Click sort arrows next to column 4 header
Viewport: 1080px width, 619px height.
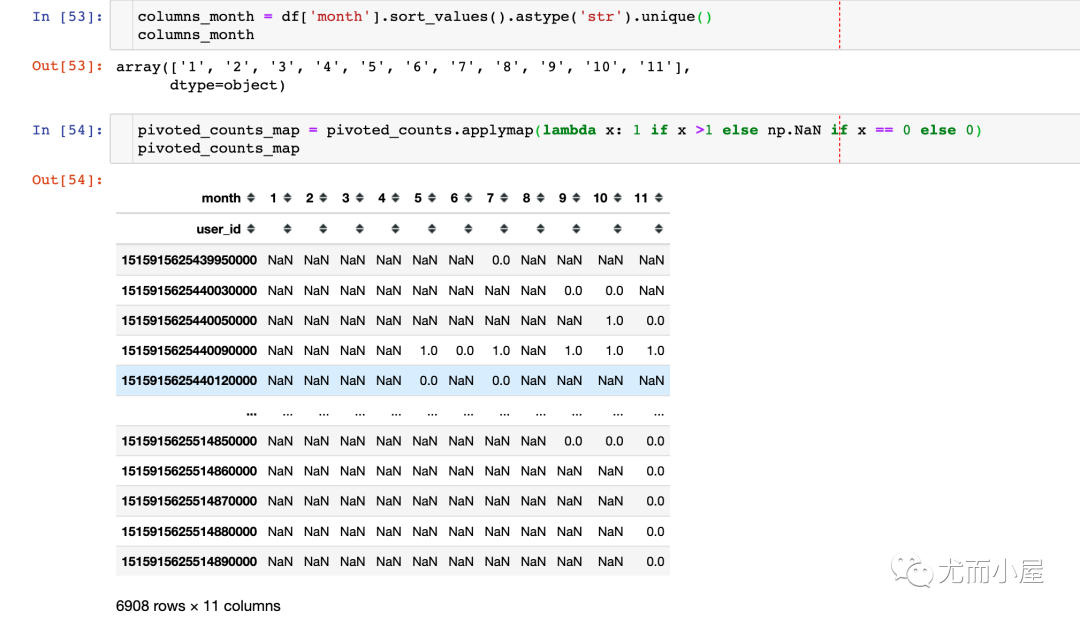[395, 198]
